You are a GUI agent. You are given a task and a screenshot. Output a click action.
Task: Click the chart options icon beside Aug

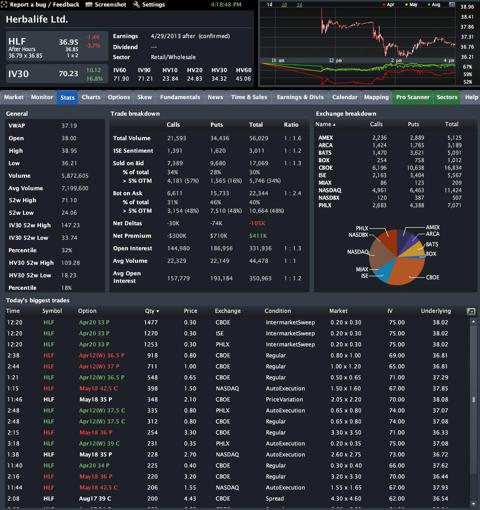(452, 5)
